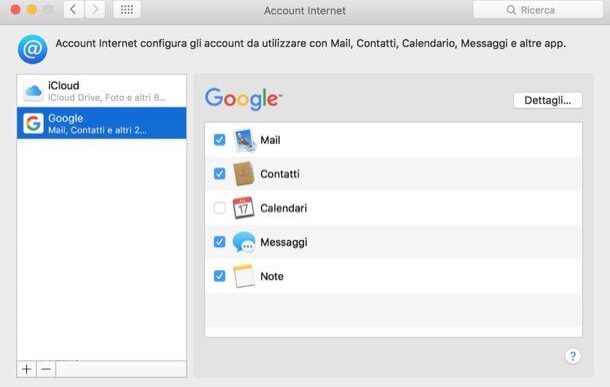Show all preferences grid button

pyautogui.click(x=127, y=10)
